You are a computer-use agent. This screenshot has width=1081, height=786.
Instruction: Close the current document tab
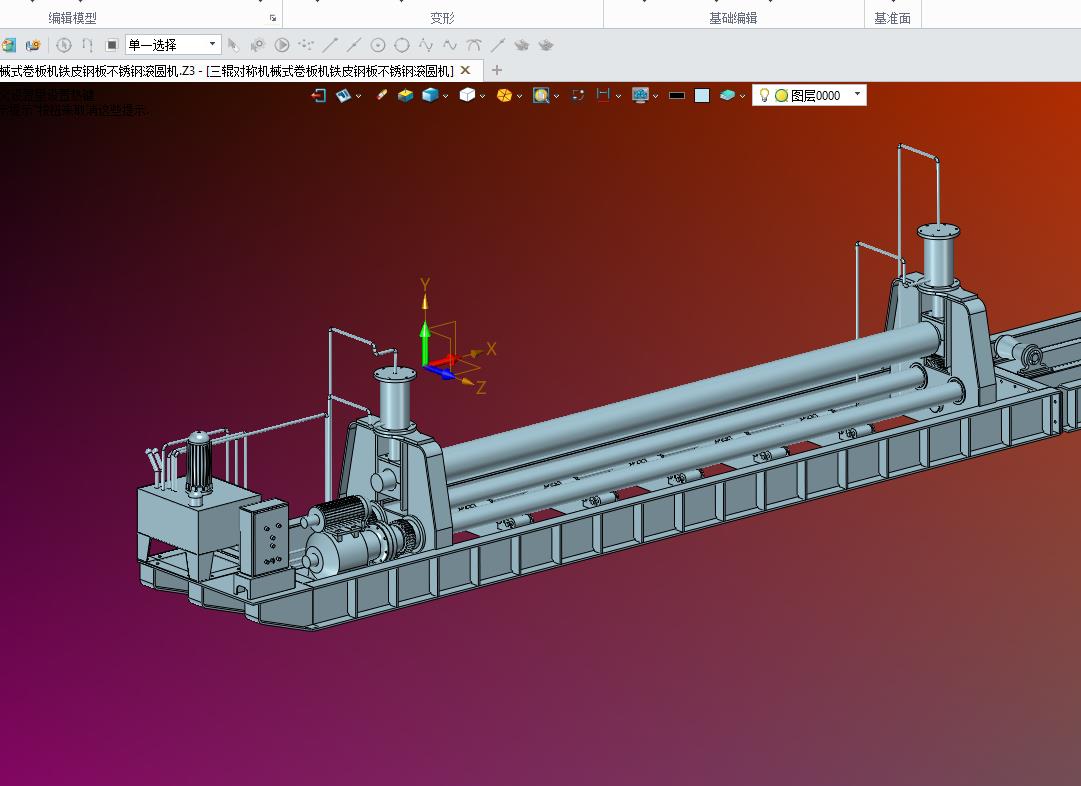pos(465,70)
